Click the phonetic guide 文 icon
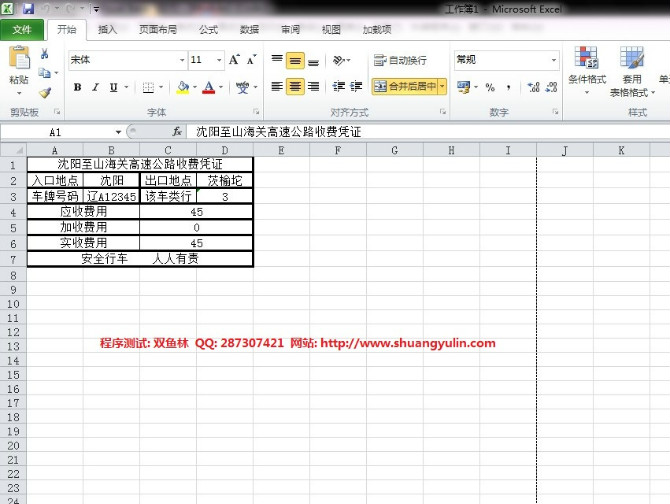 pyautogui.click(x=243, y=88)
